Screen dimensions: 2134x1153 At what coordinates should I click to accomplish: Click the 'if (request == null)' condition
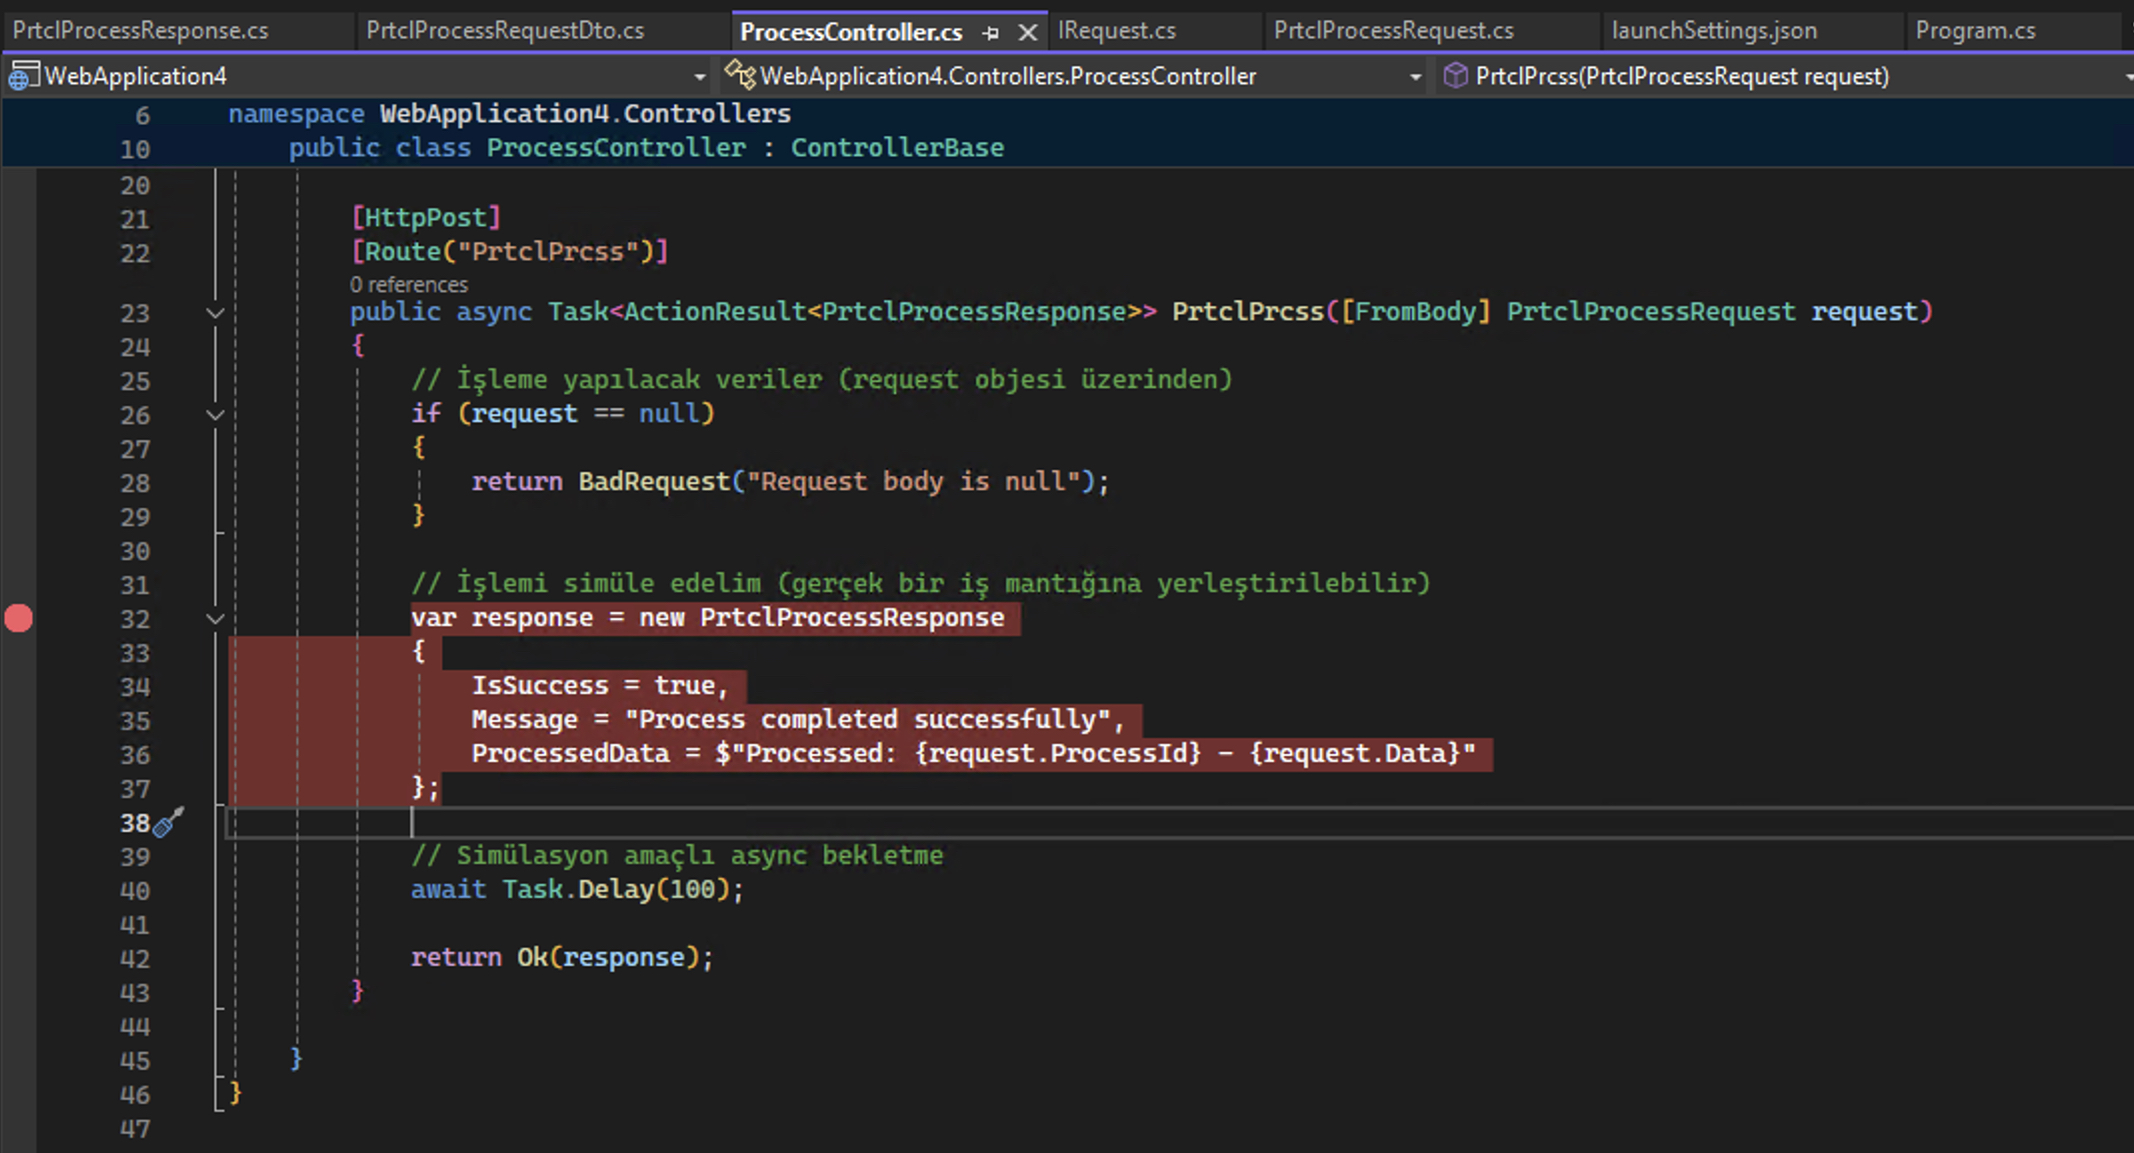562,413
